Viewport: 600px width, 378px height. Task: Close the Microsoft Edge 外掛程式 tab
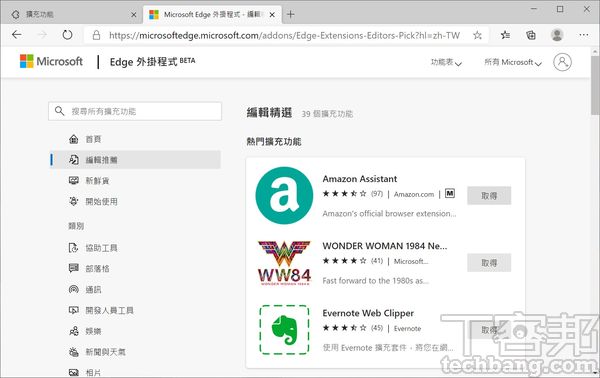(272, 15)
